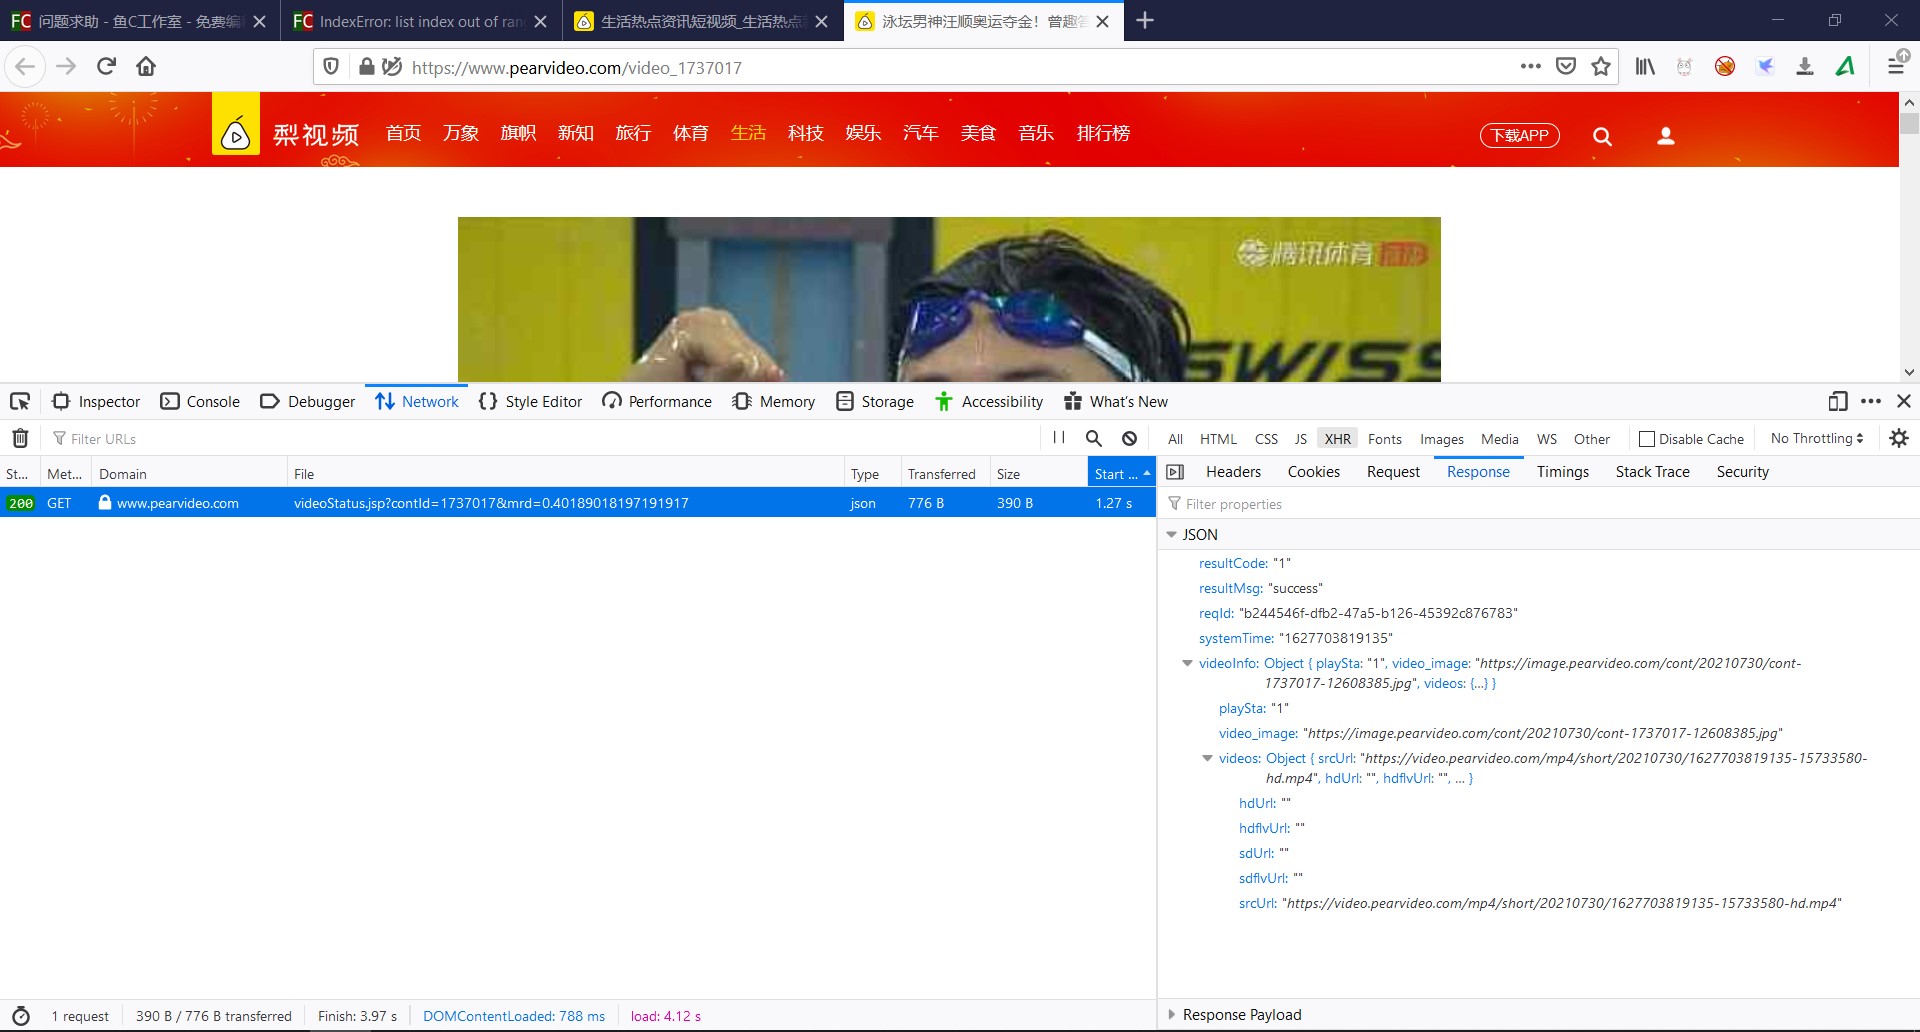Screen dimensions: 1920x1032
Task: Select the videoStatus.jsp request row
Action: tap(578, 503)
